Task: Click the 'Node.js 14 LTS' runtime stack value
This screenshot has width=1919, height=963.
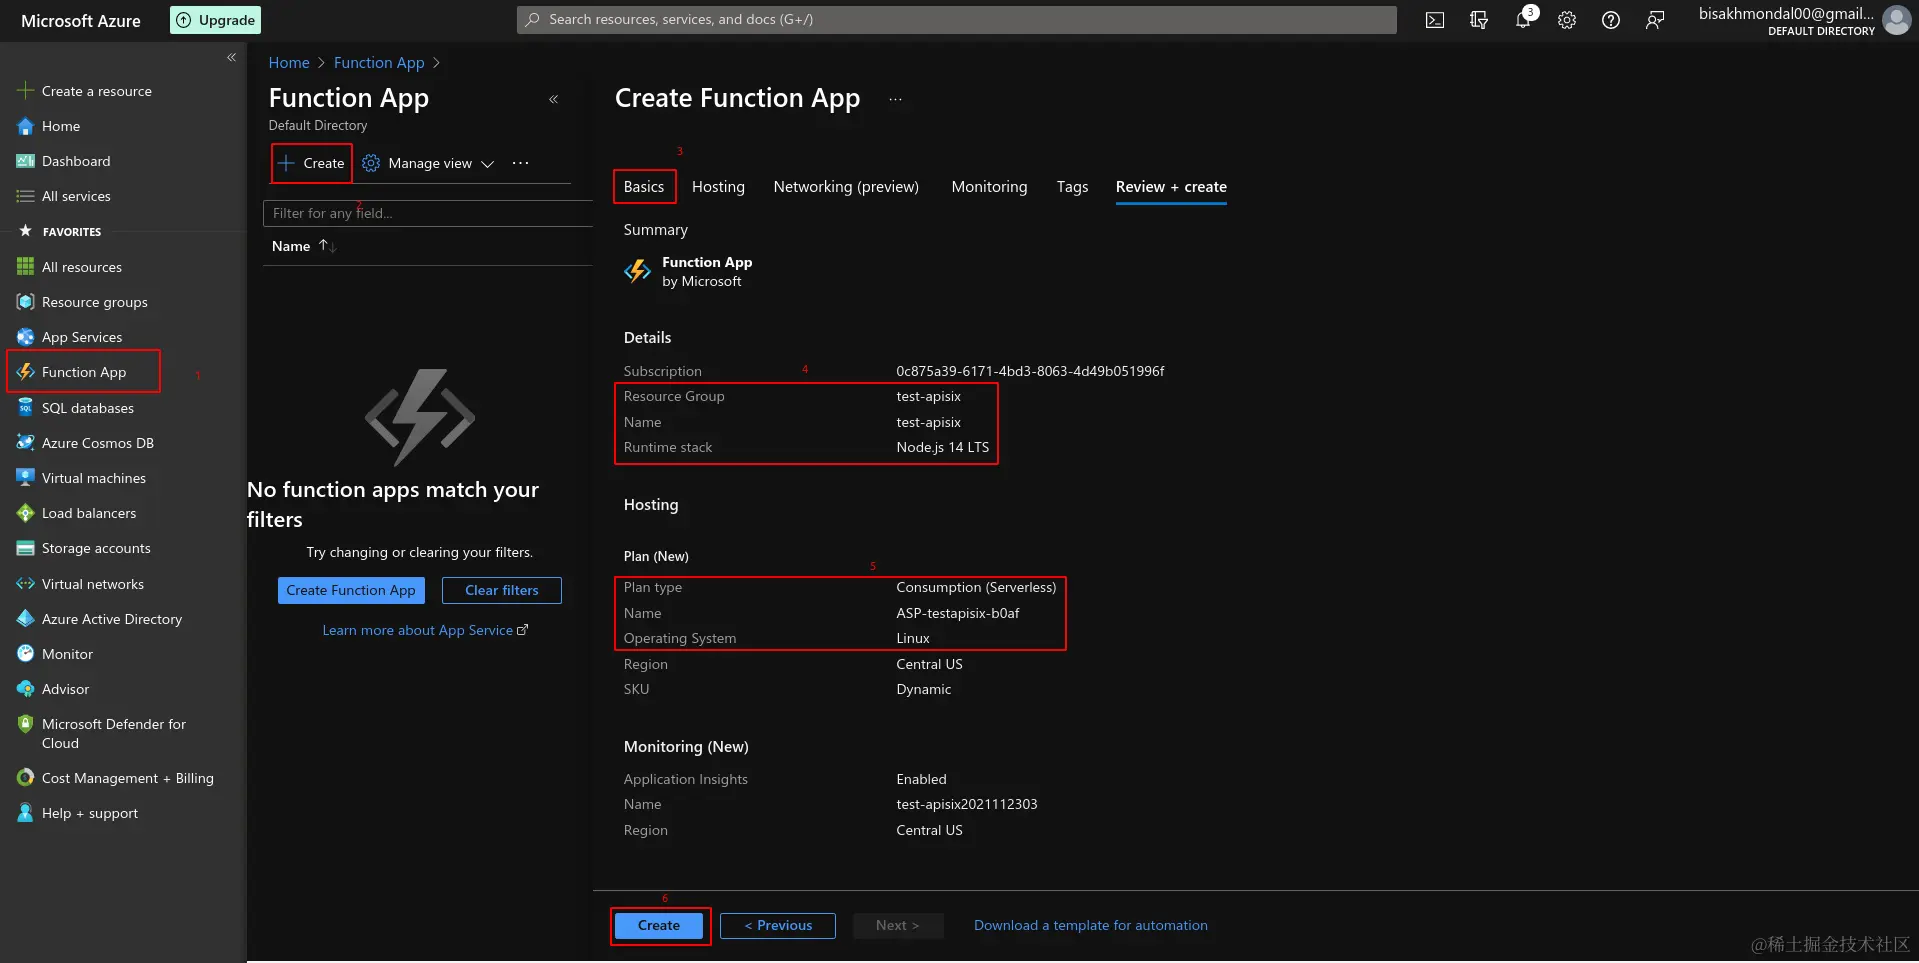Action: (942, 447)
